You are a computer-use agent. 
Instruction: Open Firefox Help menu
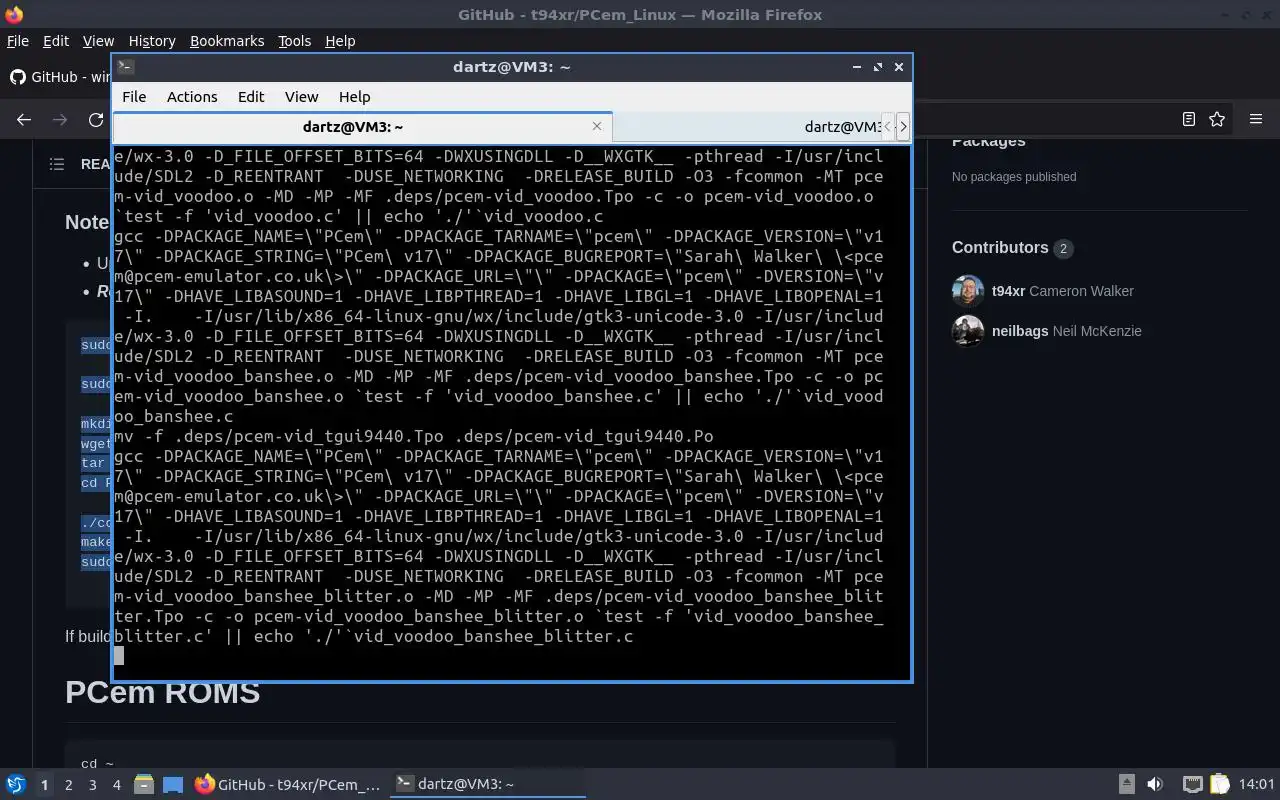click(340, 41)
